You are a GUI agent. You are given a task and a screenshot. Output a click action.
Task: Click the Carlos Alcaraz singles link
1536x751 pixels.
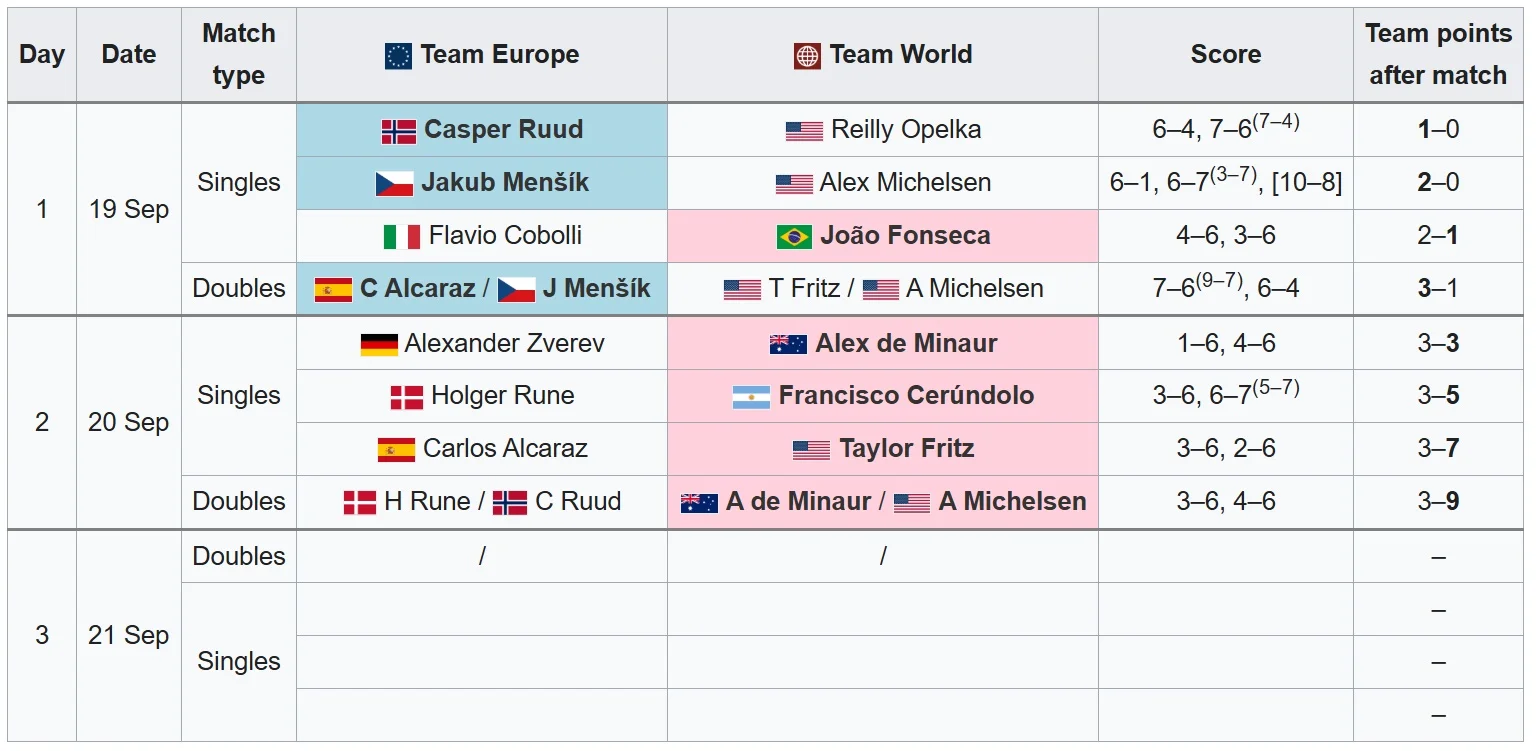504,449
